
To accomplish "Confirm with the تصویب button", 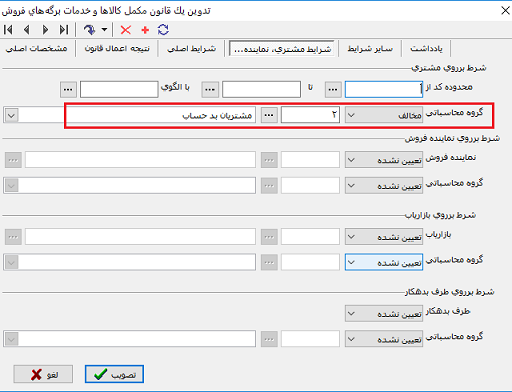I will coord(114,374).
